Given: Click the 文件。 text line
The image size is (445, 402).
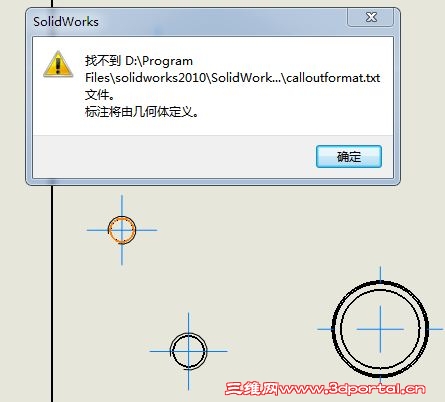Looking at the screenshot, I should (100, 95).
